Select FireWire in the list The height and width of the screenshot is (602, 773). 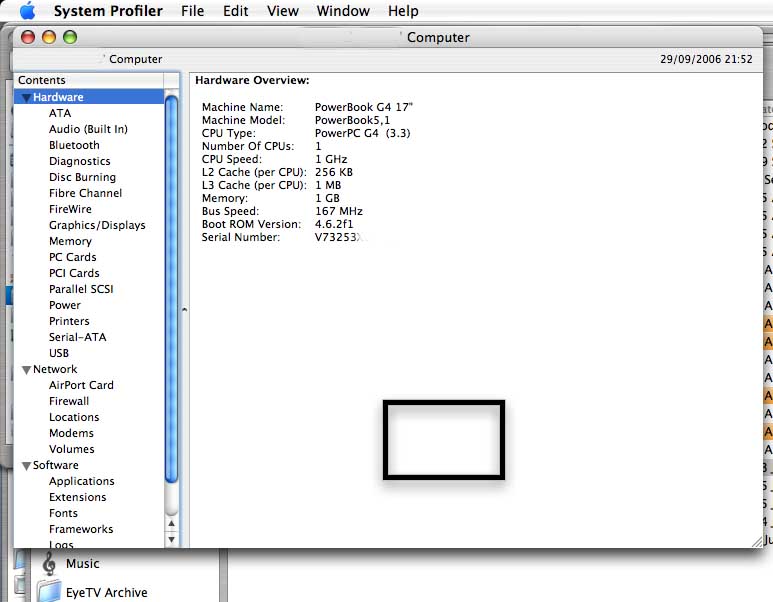pyautogui.click(x=70, y=209)
